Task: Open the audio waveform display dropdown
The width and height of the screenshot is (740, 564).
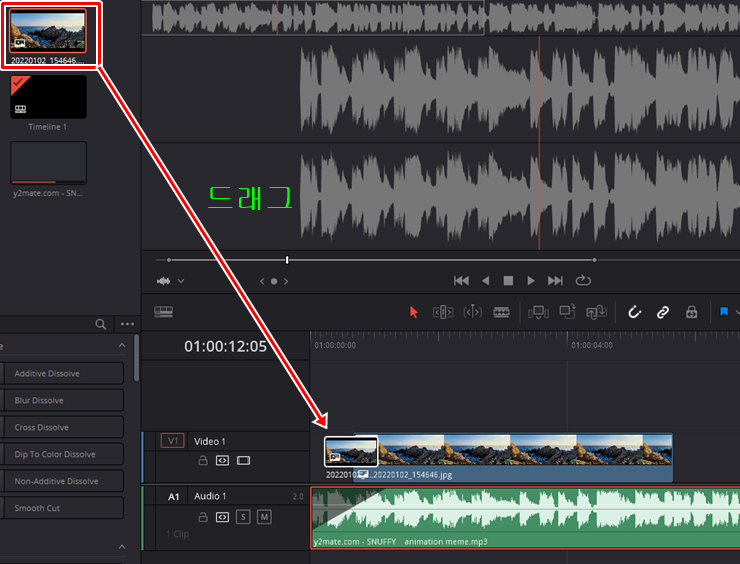Action: [x=181, y=281]
